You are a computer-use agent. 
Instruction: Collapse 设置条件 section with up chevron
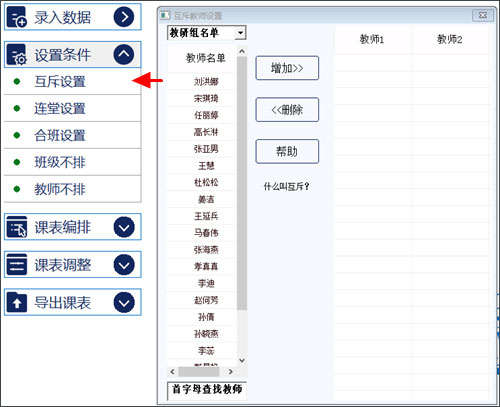click(x=124, y=54)
